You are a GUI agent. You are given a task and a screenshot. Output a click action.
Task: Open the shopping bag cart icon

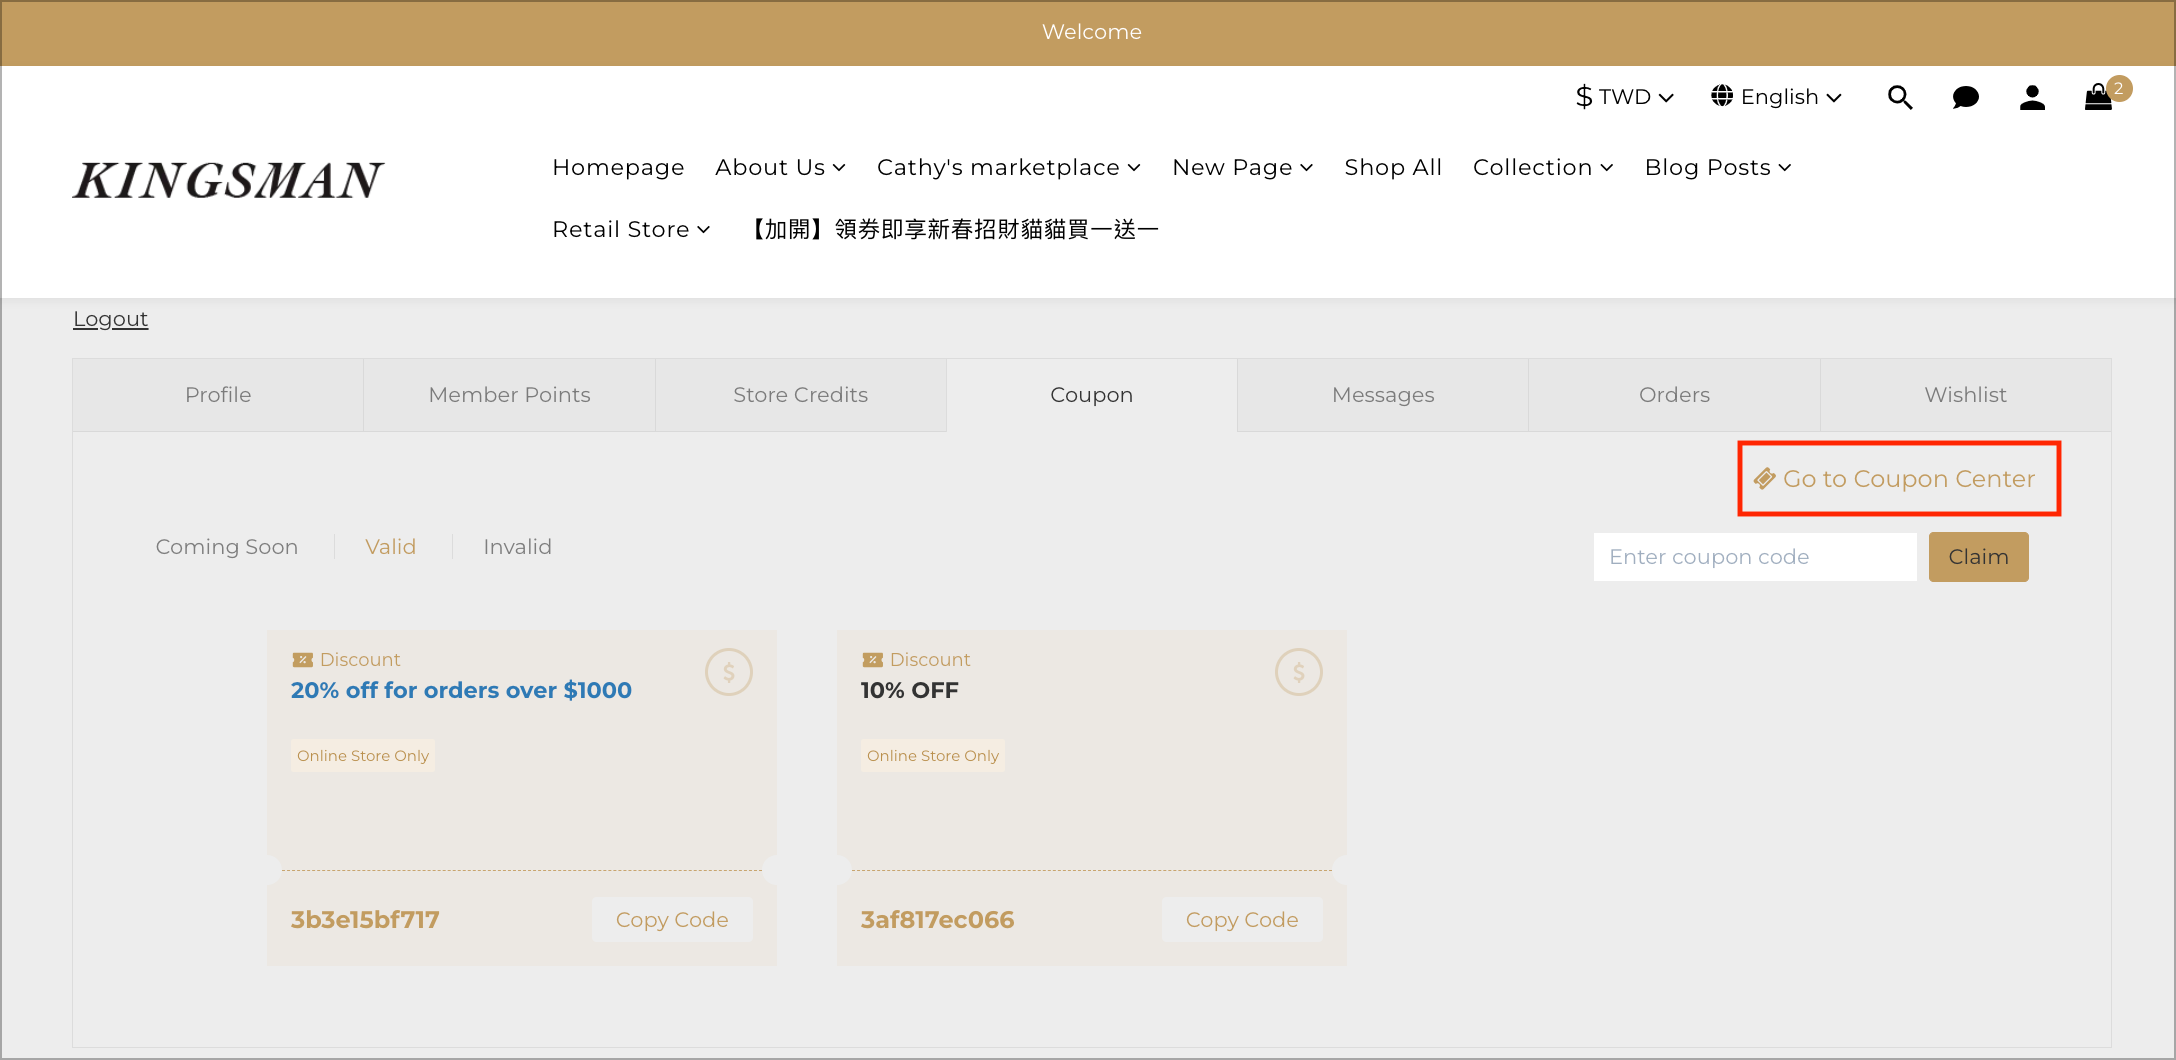pos(2098,97)
